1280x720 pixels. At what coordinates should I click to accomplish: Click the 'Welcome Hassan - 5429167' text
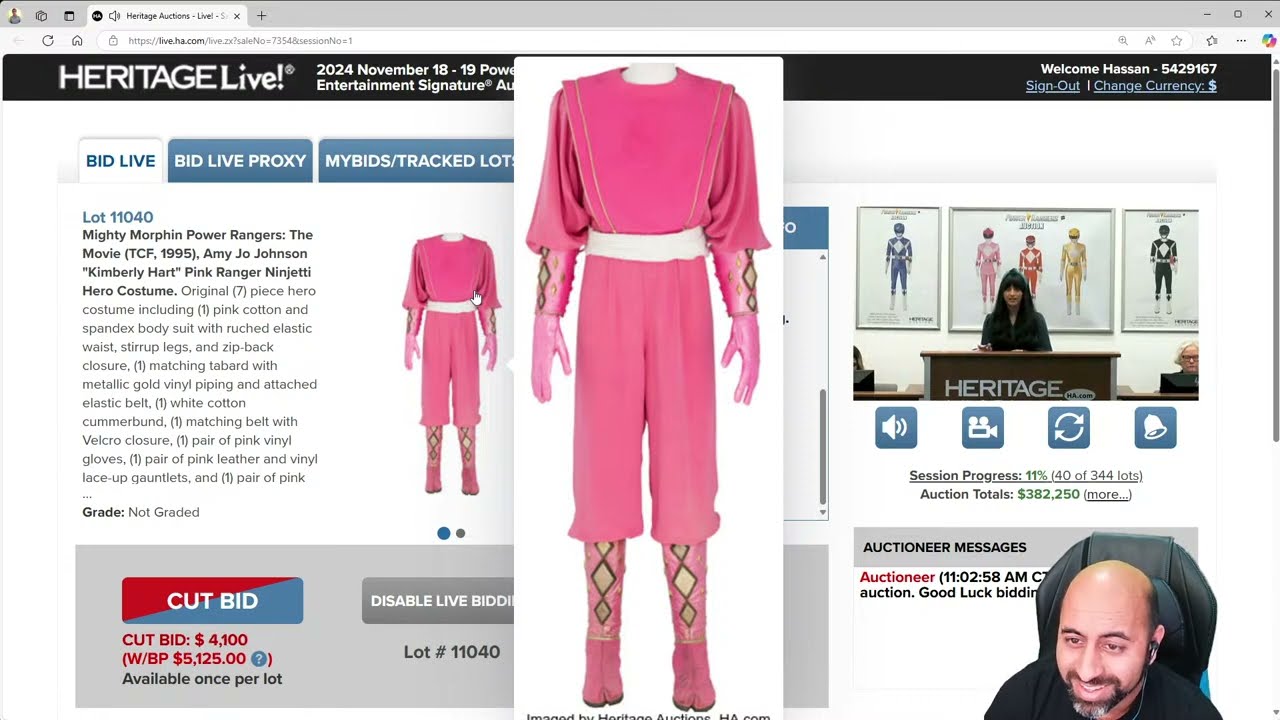pos(1129,69)
